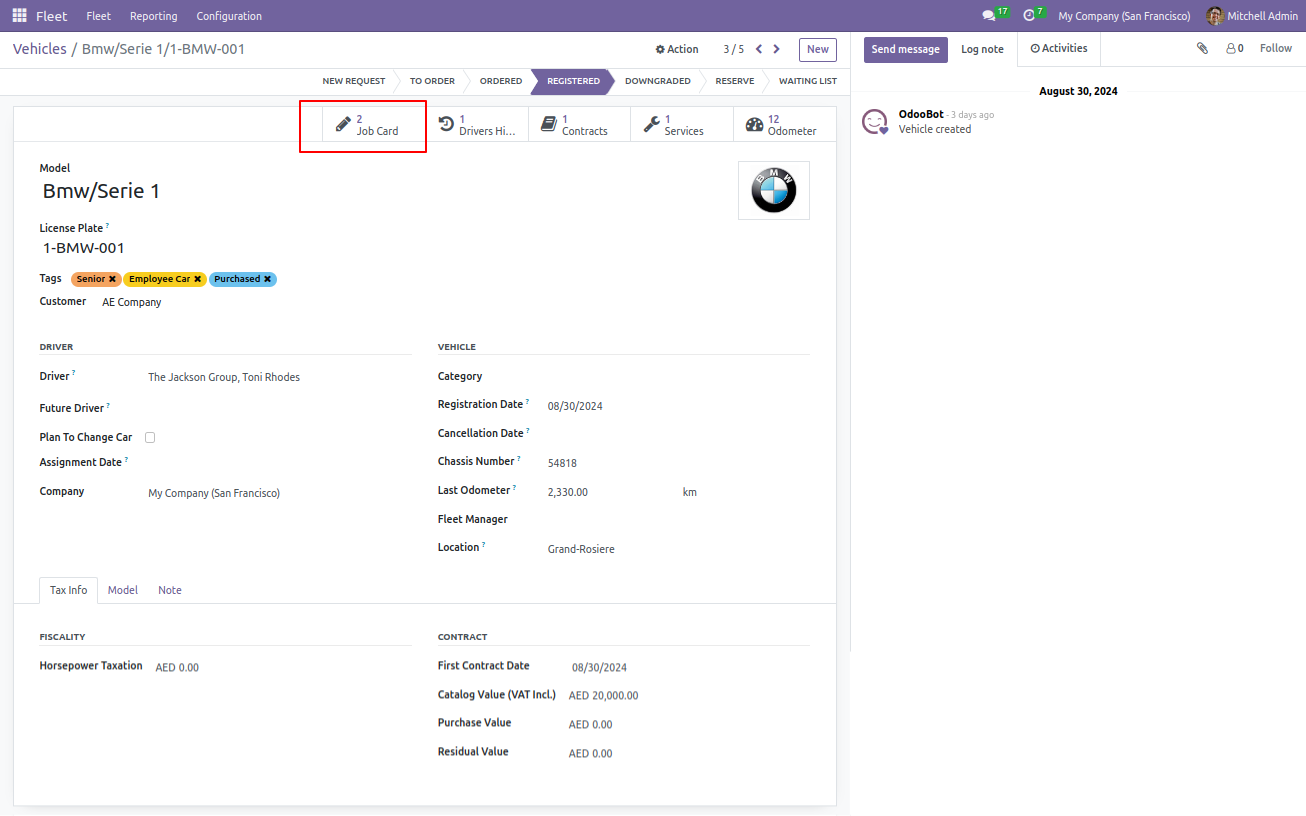1306x816 pixels.
Task: Open Fleet menu in navbar
Action: [99, 16]
